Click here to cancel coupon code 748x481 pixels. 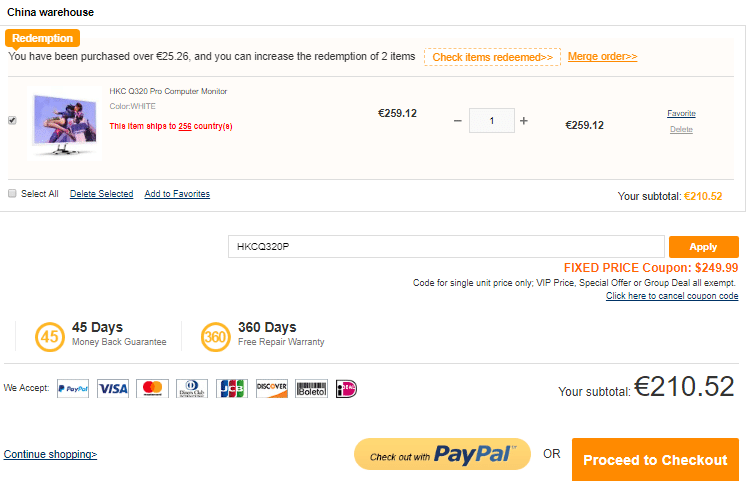click(672, 296)
